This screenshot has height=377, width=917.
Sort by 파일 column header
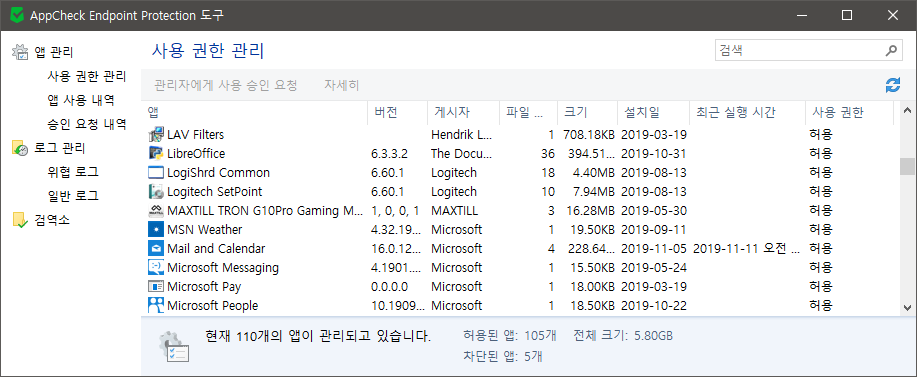(529, 113)
